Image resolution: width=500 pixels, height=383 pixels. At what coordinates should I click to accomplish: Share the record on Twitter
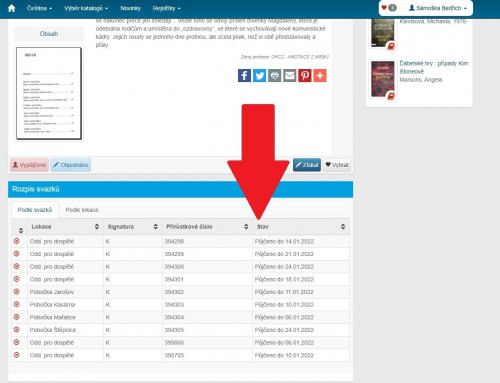click(x=259, y=75)
